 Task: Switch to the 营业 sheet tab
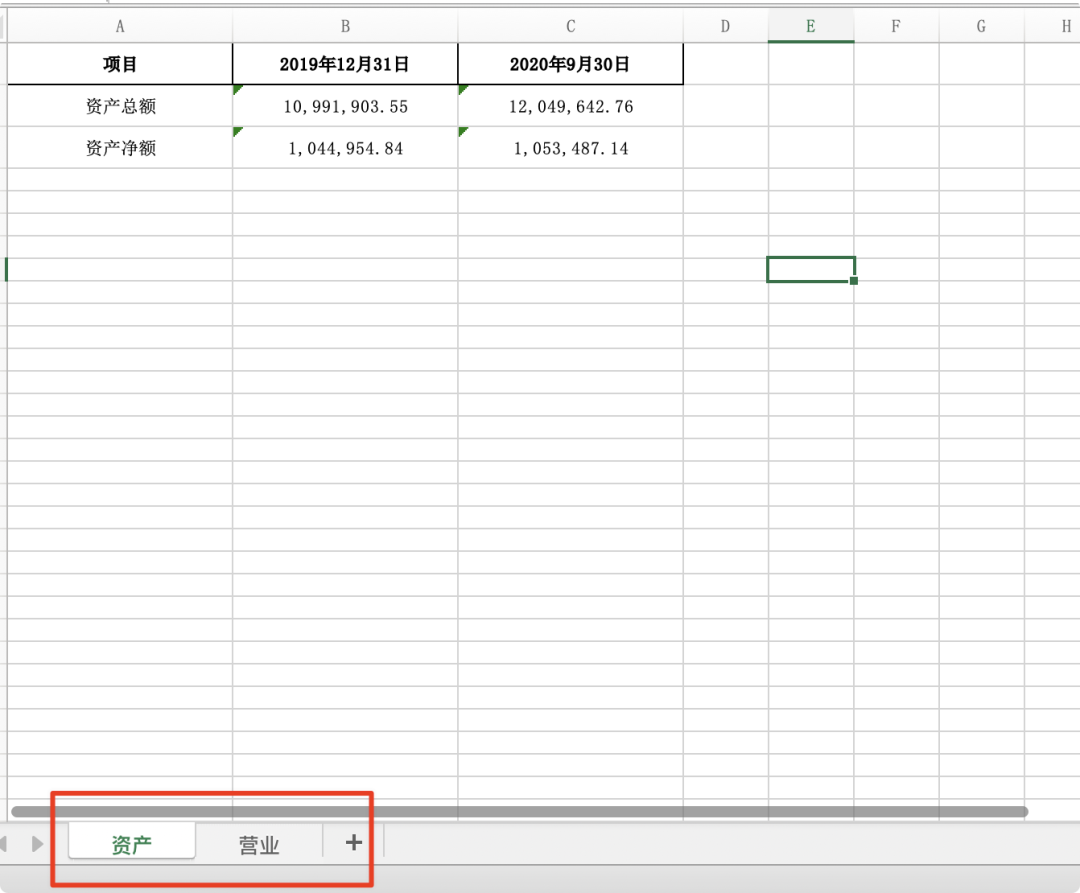pyautogui.click(x=259, y=845)
